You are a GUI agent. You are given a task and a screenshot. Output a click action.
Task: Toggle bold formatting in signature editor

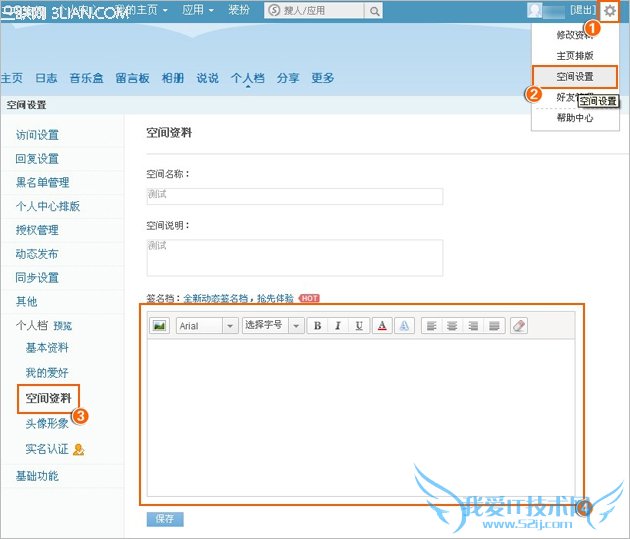[317, 325]
